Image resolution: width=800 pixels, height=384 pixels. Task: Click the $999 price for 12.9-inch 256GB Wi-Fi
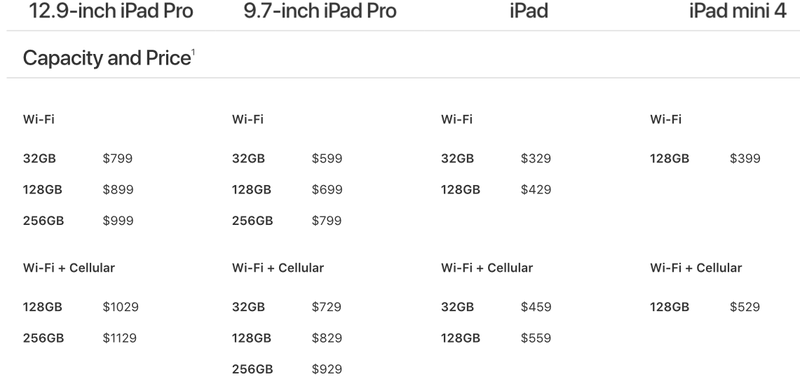[x=118, y=221]
